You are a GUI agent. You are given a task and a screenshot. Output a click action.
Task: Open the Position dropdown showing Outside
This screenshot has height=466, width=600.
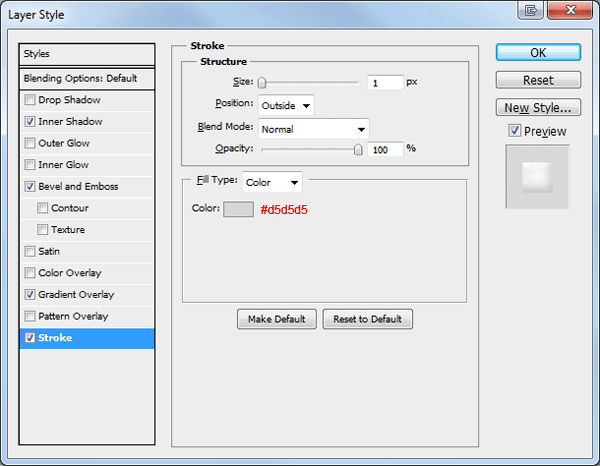(286, 106)
